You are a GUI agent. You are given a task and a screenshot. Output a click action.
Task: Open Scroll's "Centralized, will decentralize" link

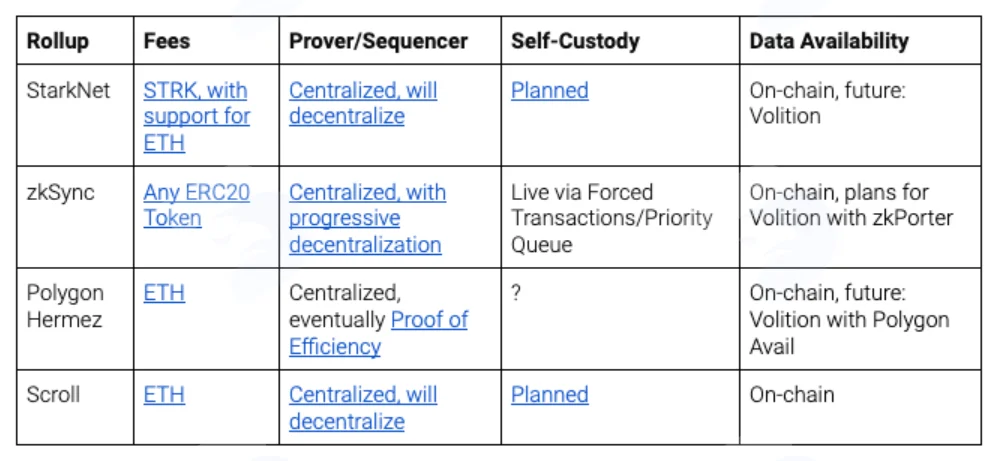tap(363, 407)
